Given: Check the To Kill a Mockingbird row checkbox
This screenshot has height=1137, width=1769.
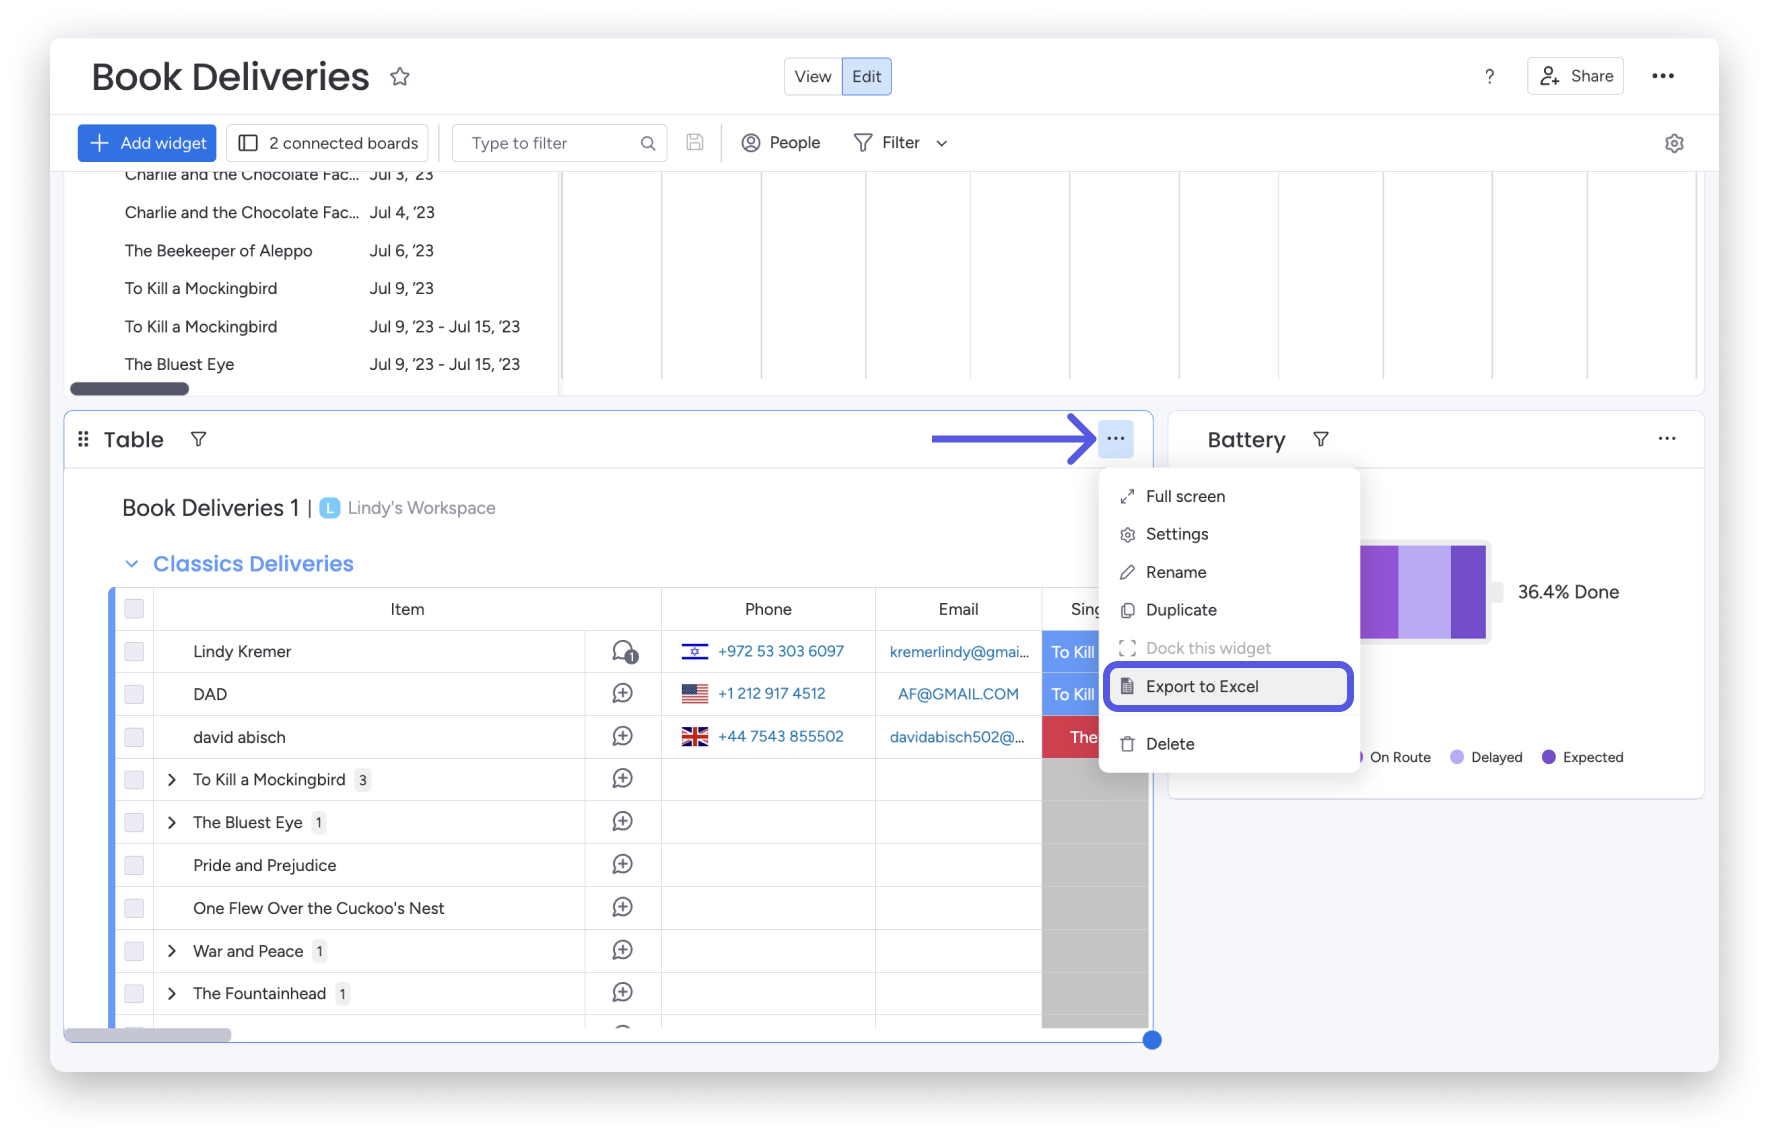Looking at the screenshot, I should (x=134, y=779).
